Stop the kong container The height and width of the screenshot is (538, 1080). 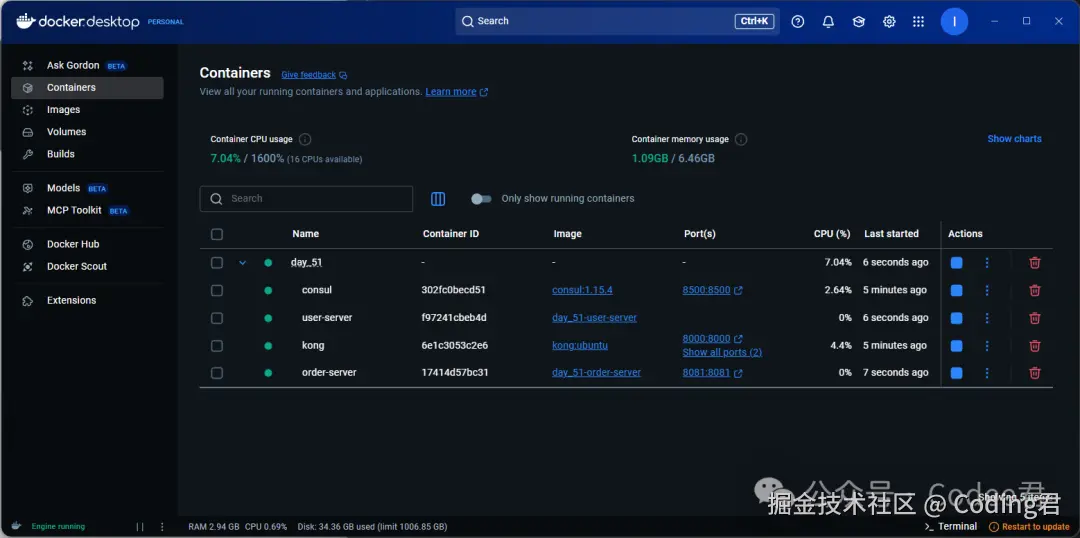[x=956, y=345]
